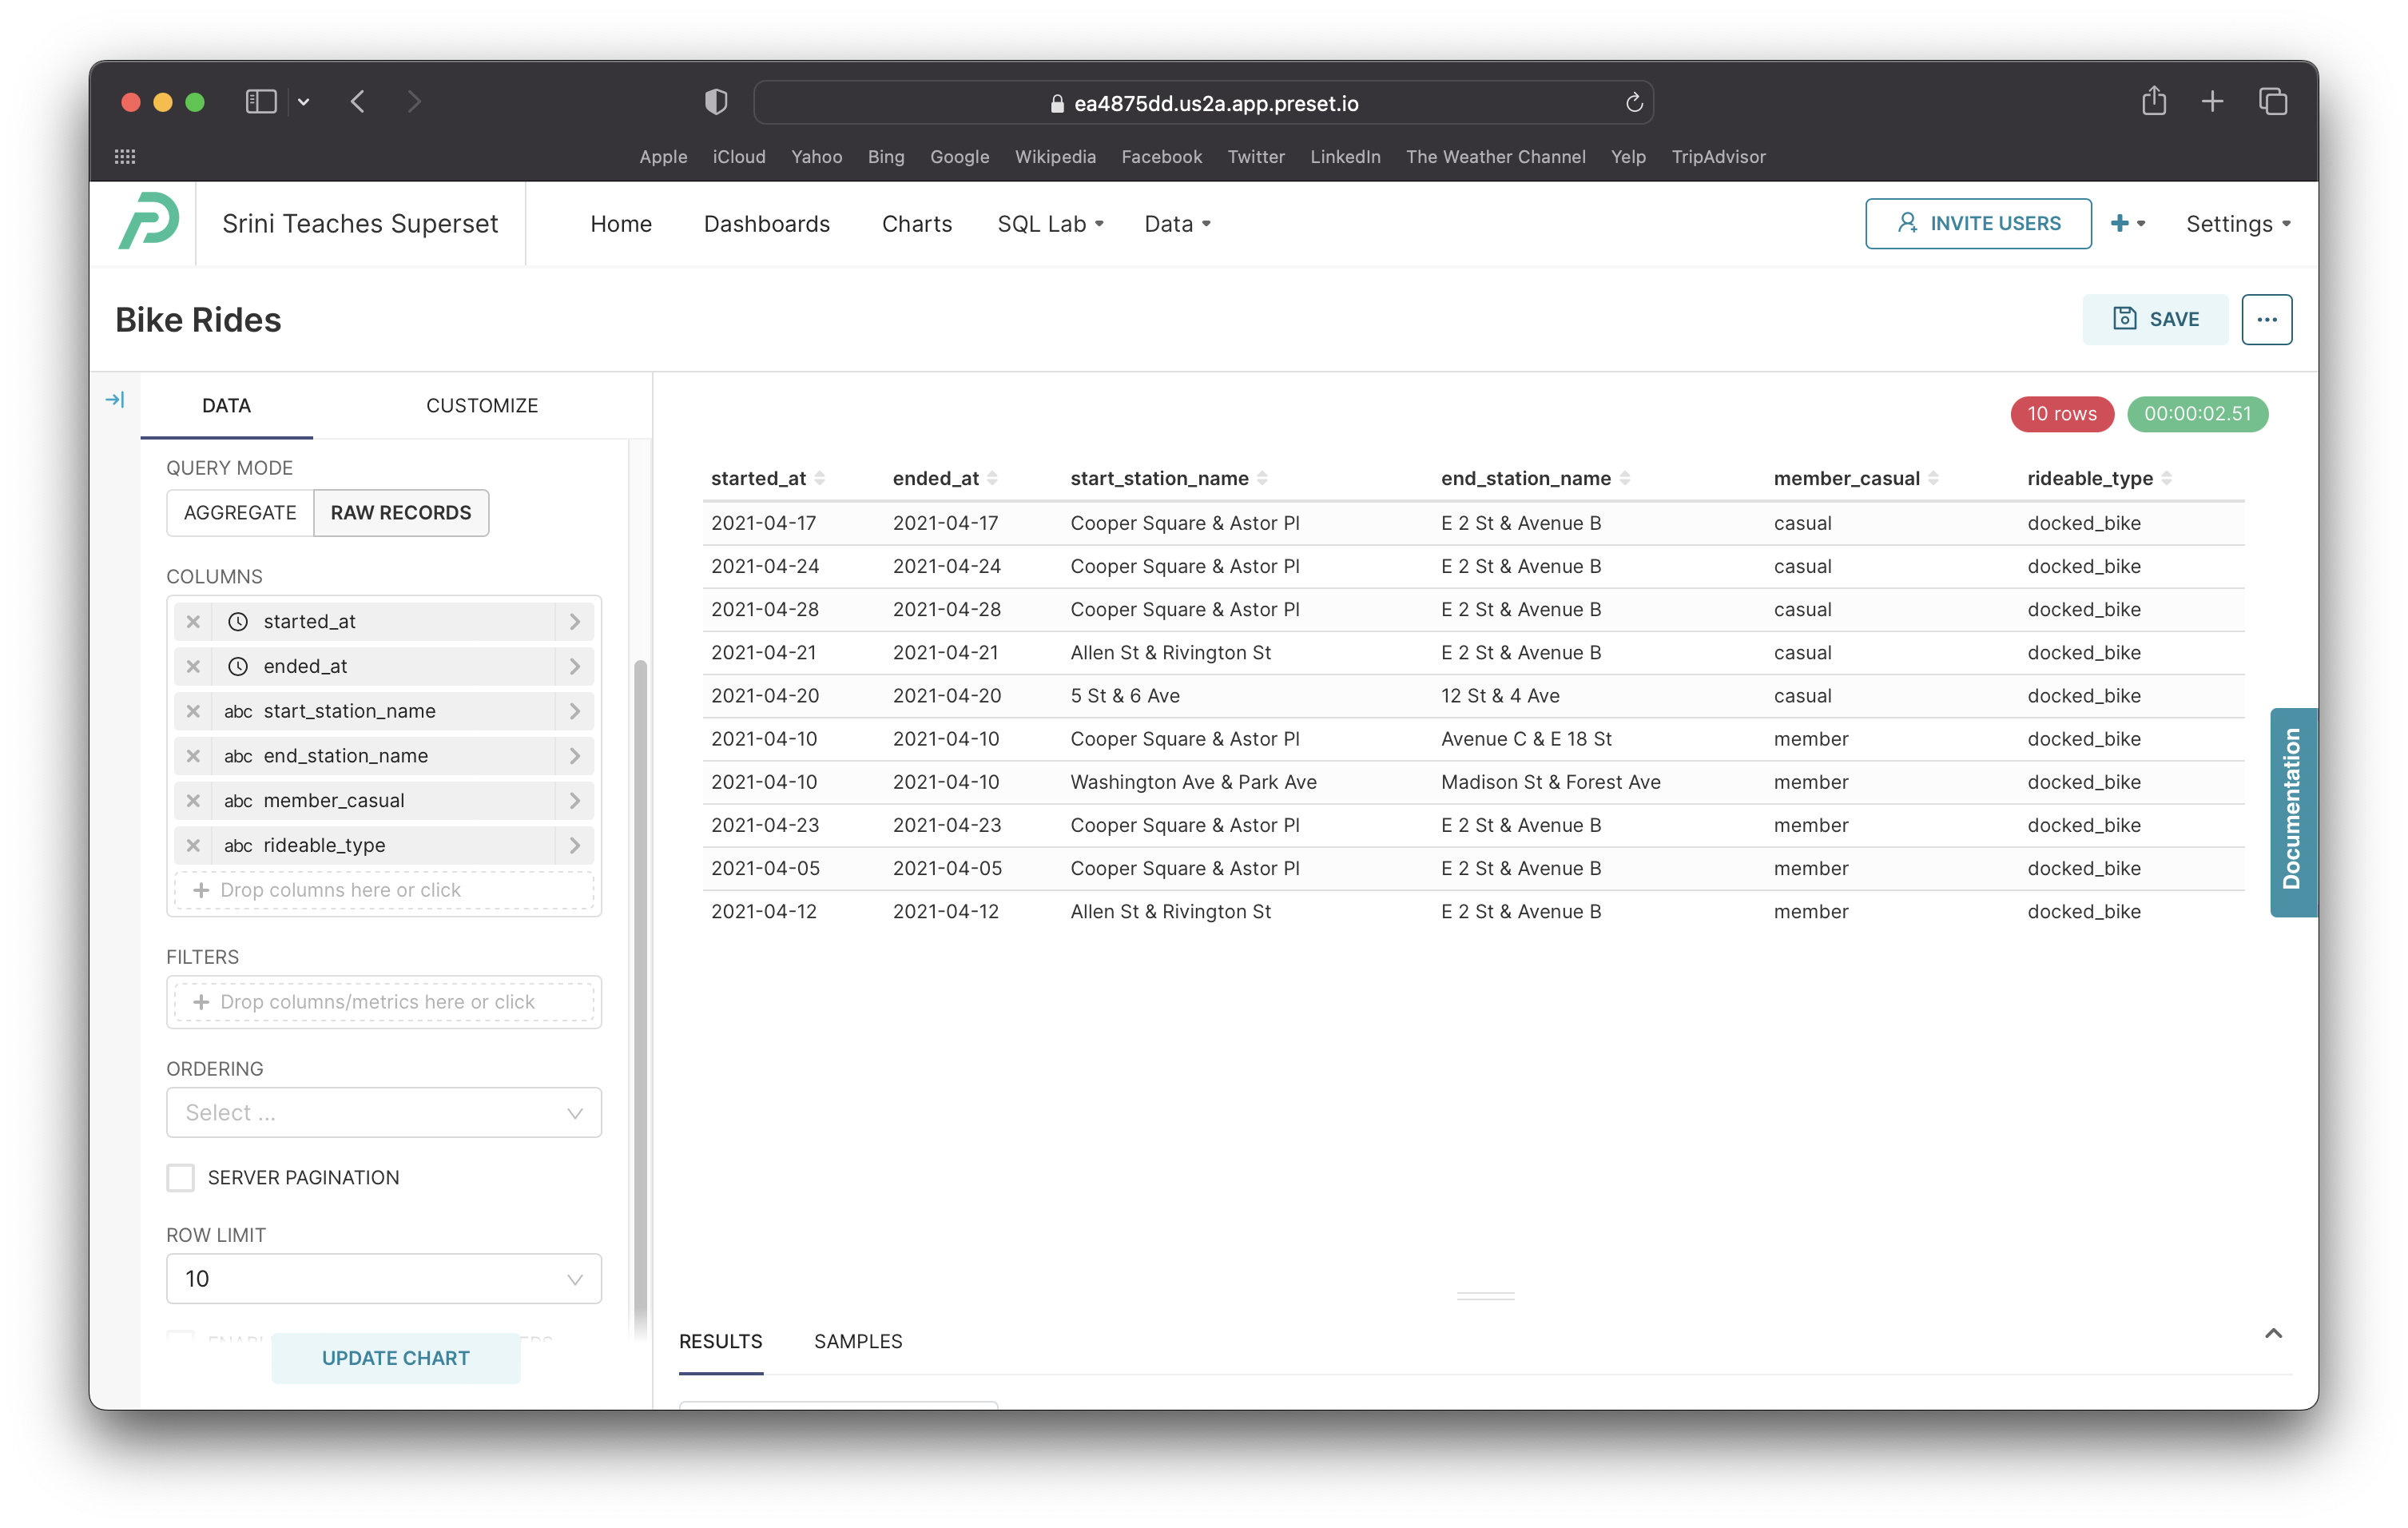The image size is (2408, 1528).
Task: Show Safari tab overview
Action: click(2272, 101)
